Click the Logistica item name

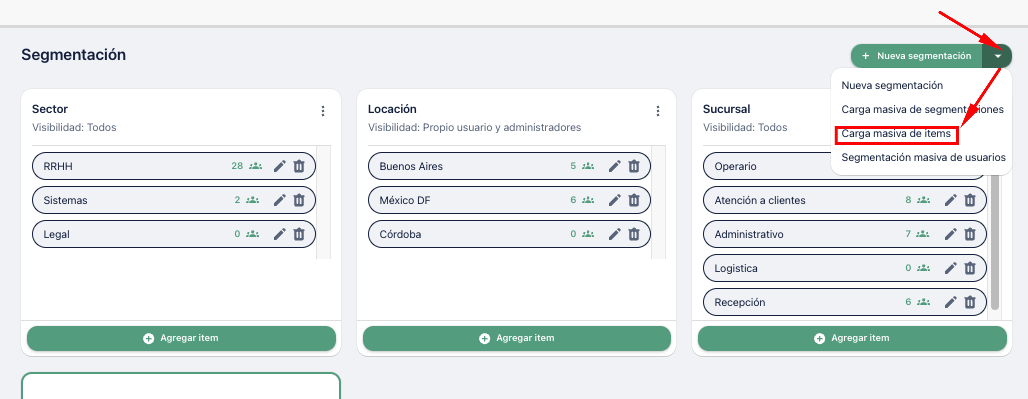pos(736,269)
